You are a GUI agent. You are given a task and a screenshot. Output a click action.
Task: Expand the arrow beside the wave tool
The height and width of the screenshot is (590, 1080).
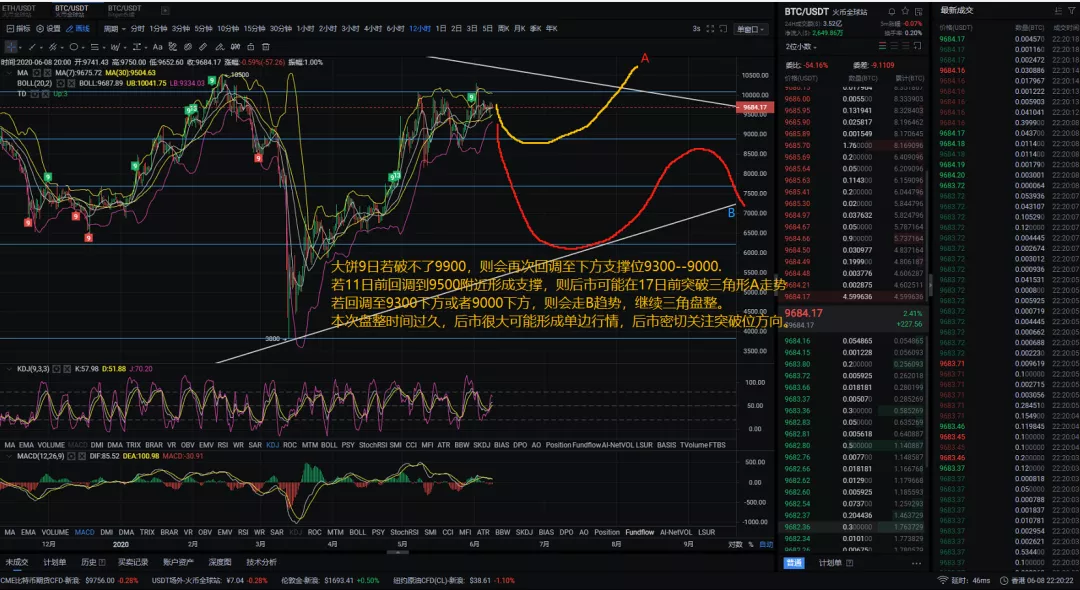point(125,48)
